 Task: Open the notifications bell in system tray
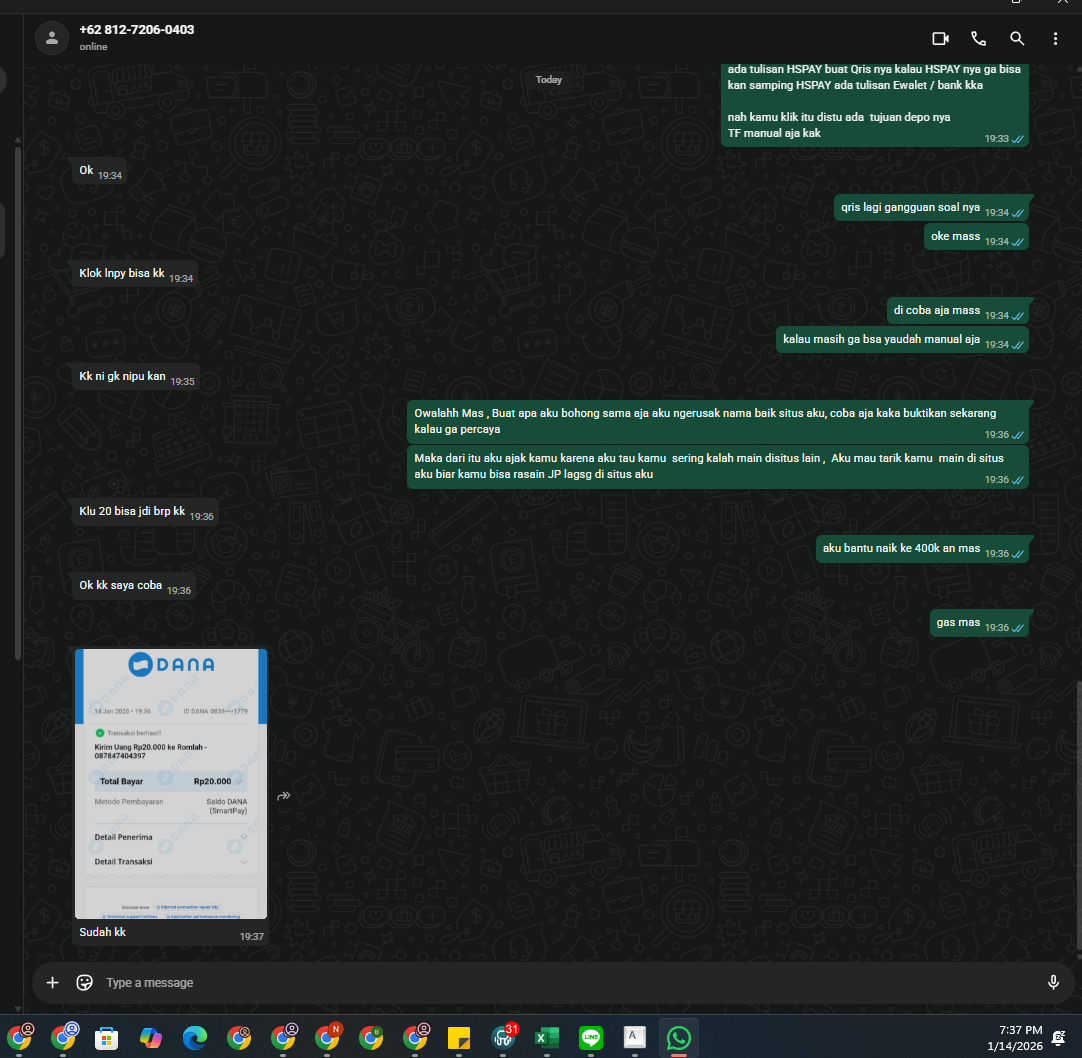pos(1057,1037)
